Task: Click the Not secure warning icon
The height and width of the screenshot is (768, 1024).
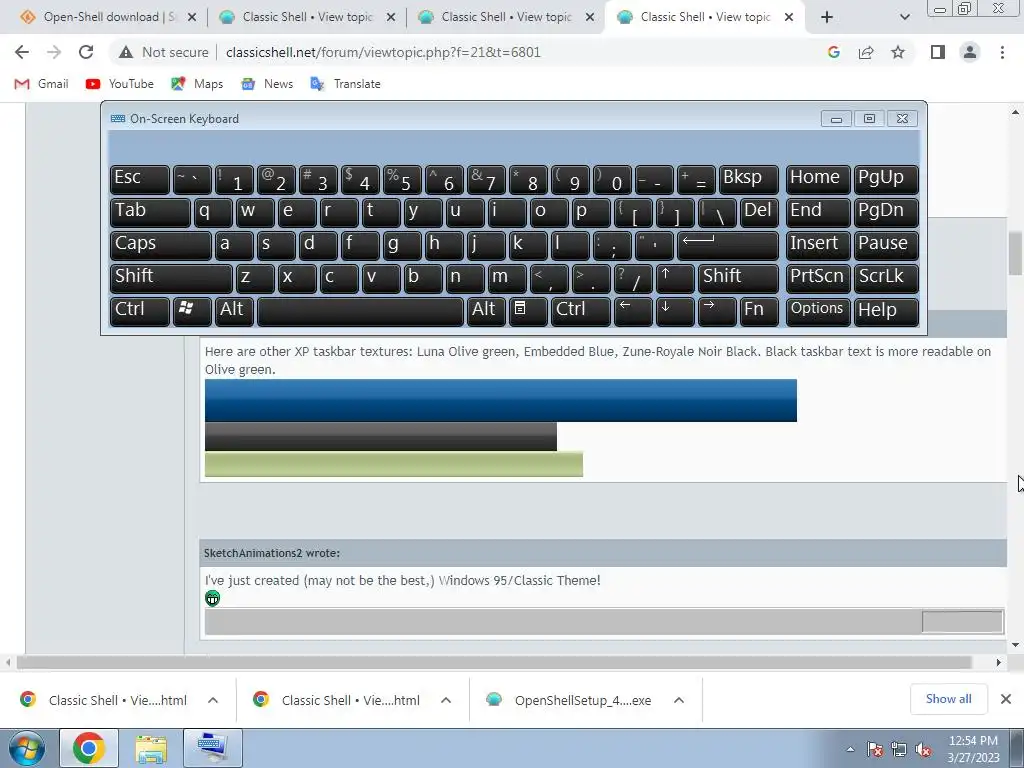Action: (x=126, y=52)
